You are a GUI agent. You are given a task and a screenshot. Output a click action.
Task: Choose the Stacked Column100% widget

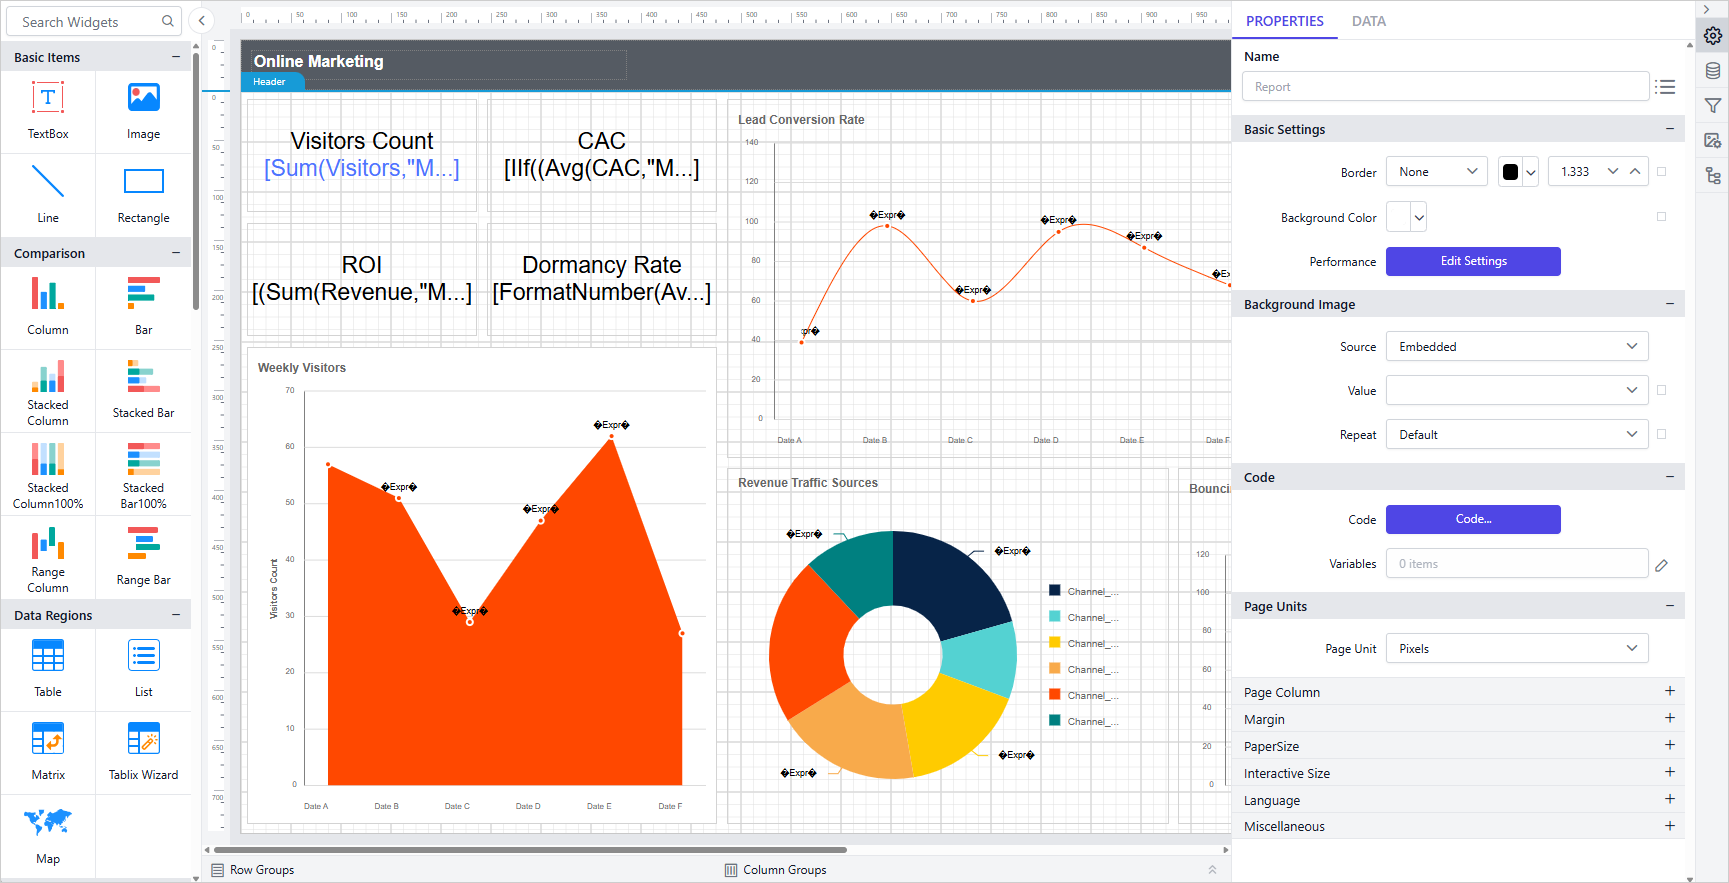pos(48,474)
